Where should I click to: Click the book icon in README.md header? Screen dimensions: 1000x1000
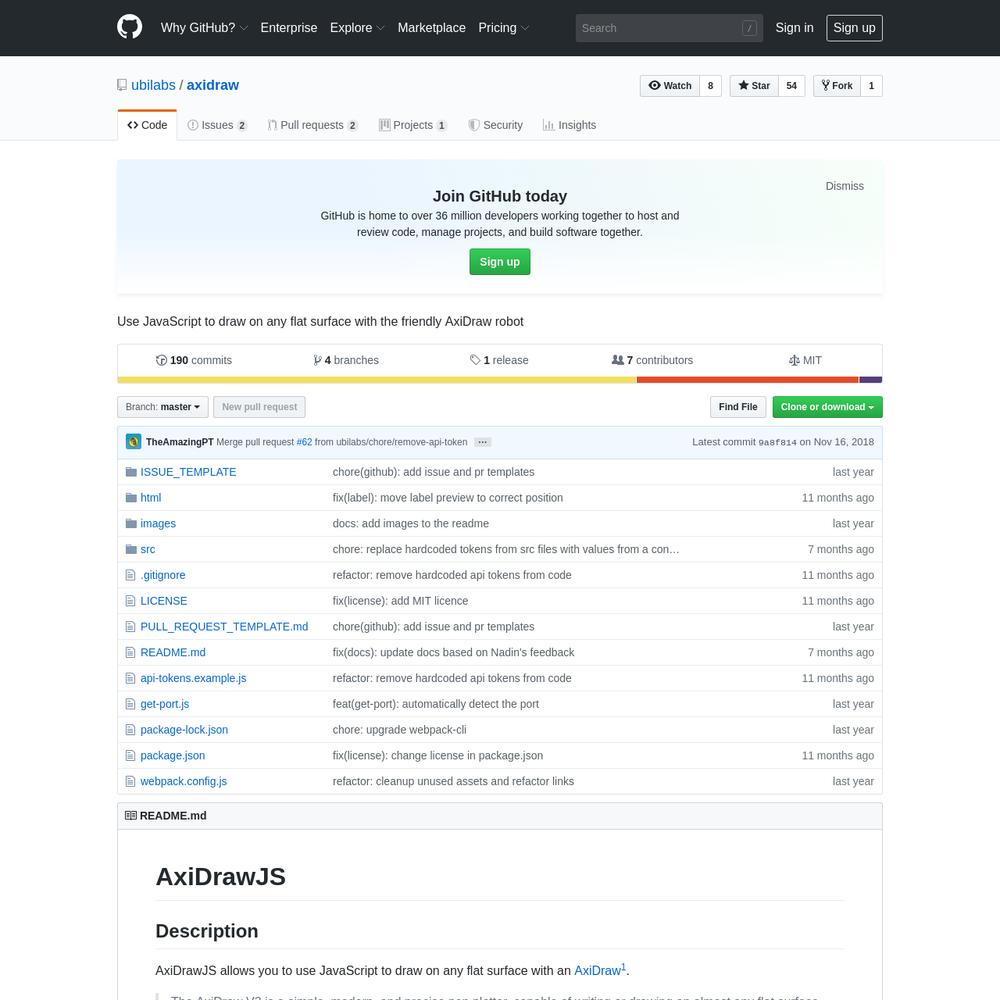(x=131, y=816)
